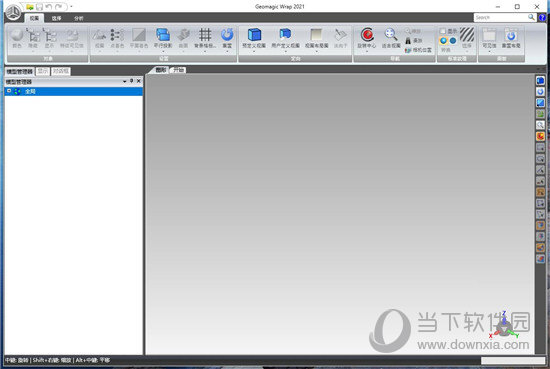Screen dimensions: 550x369
Task: Select the red rotation center icon
Action: click(x=367, y=35)
